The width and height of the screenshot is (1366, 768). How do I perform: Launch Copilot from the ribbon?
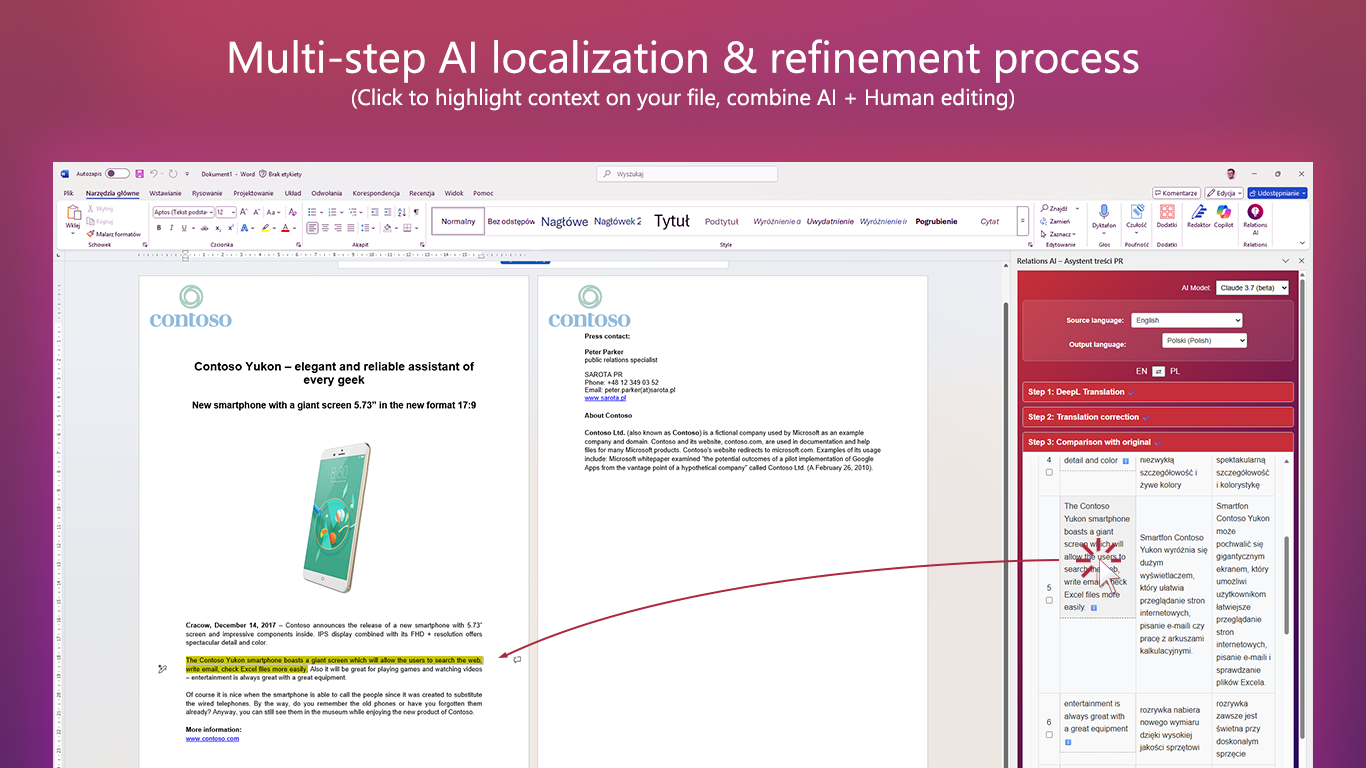(x=1224, y=216)
